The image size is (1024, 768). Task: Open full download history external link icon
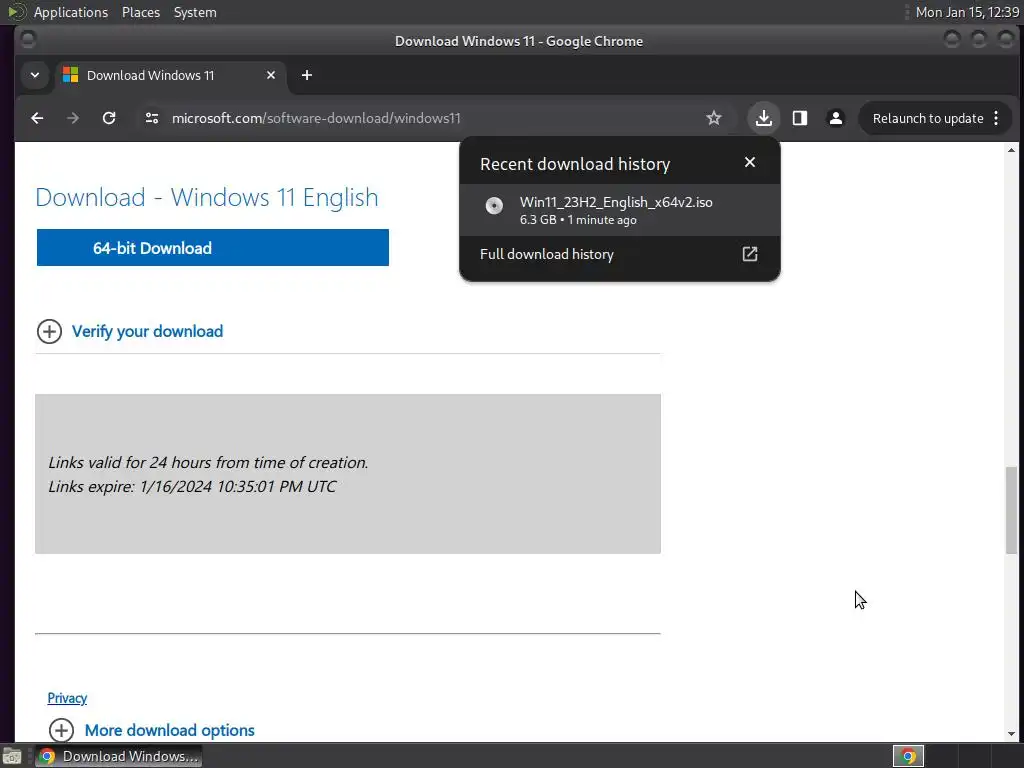(750, 254)
